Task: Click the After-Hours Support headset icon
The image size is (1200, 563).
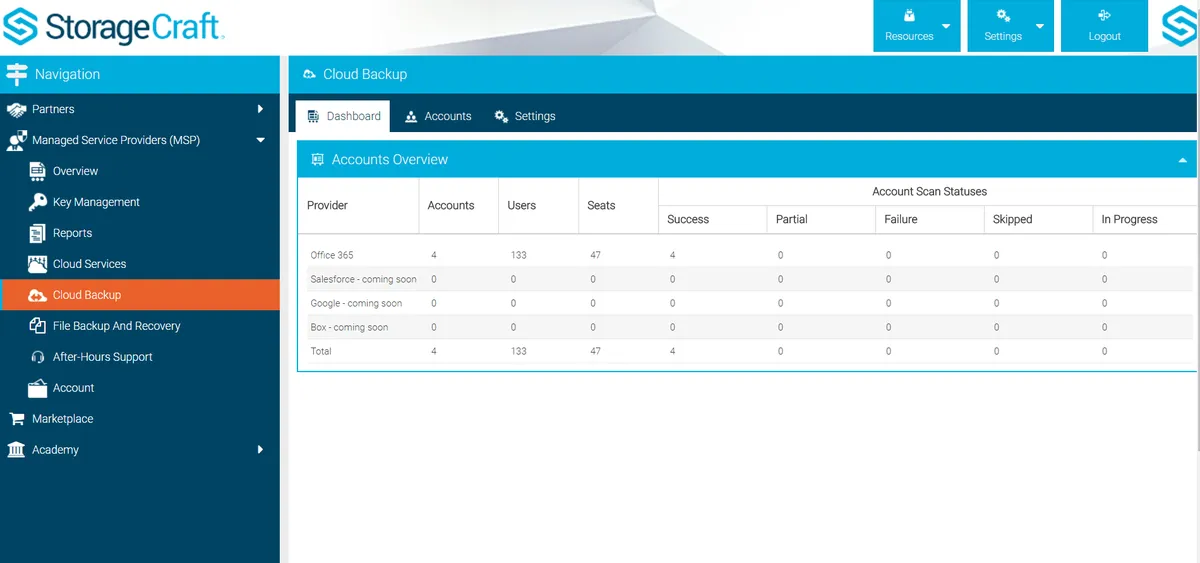Action: [x=38, y=357]
